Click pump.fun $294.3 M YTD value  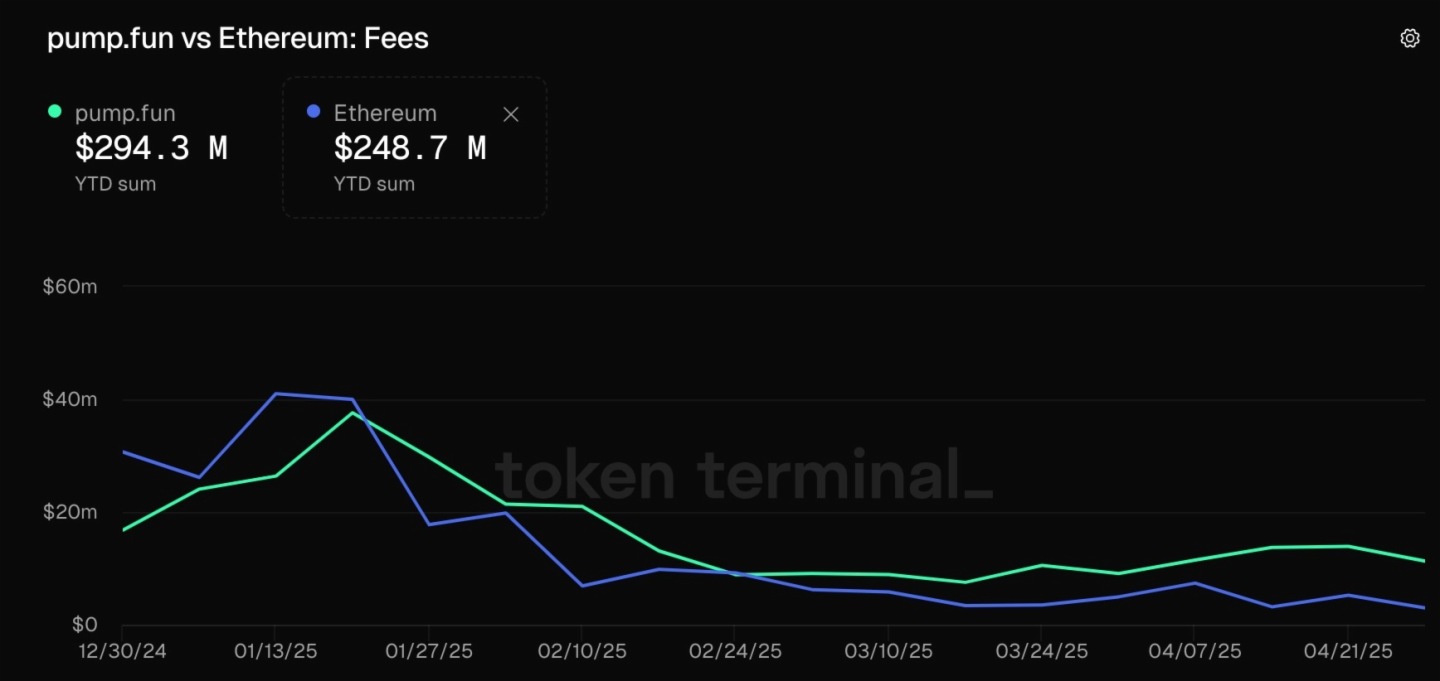point(151,148)
